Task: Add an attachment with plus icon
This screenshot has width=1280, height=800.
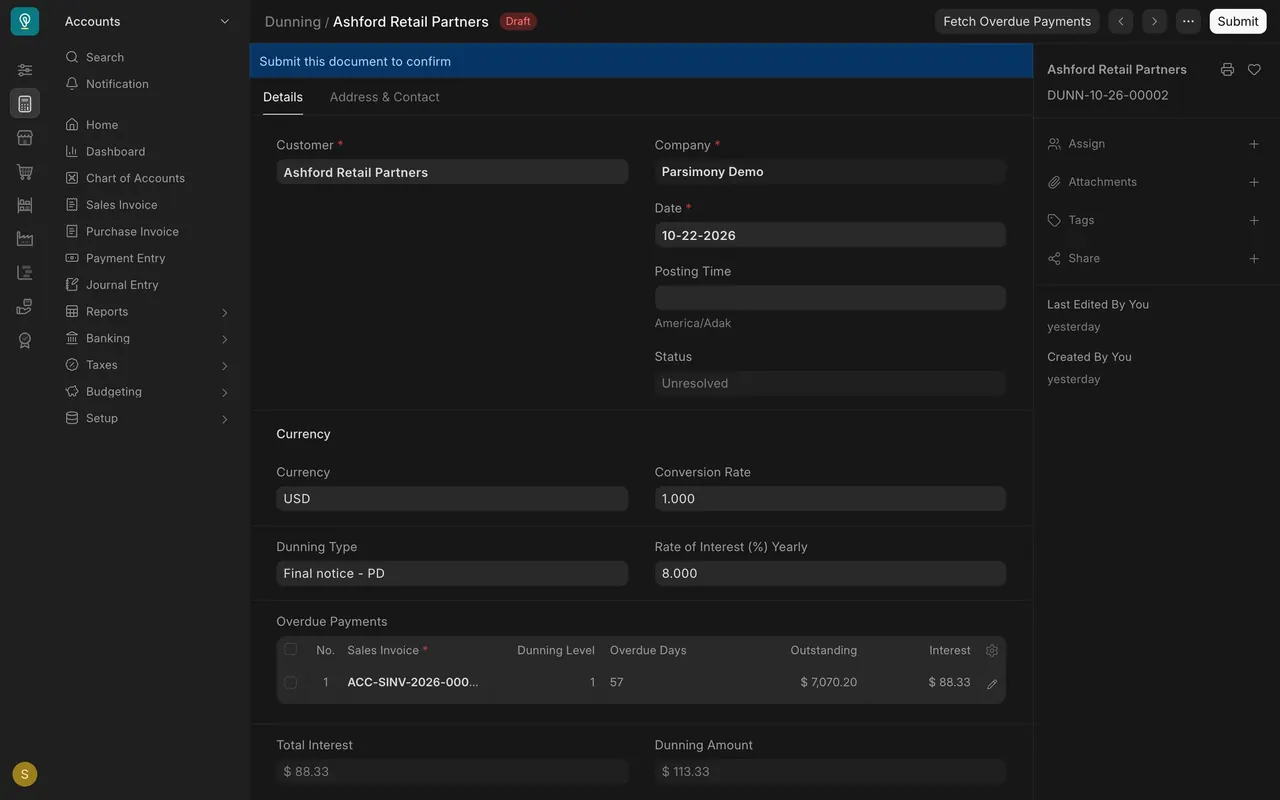Action: point(1254,182)
